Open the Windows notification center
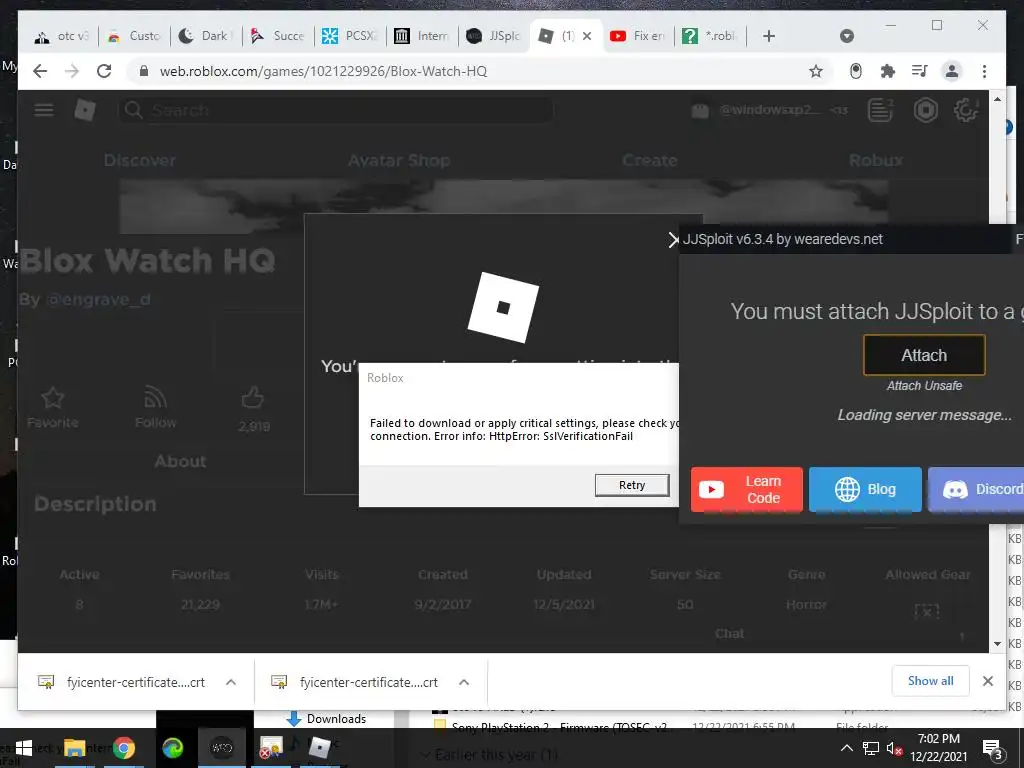 (993, 749)
